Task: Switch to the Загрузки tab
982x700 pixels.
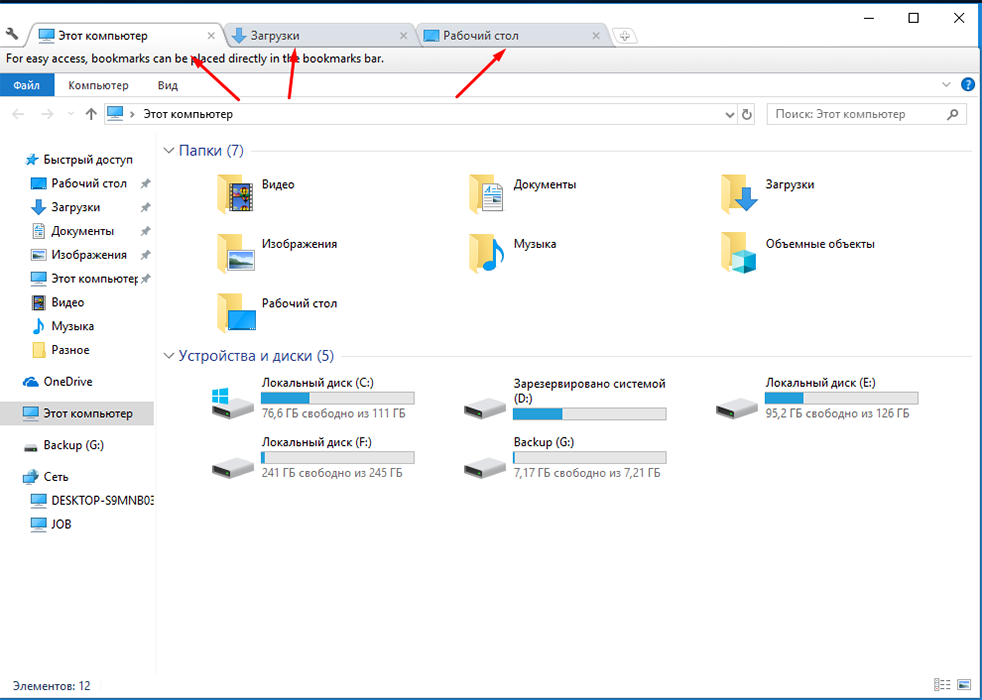Action: pyautogui.click(x=310, y=36)
